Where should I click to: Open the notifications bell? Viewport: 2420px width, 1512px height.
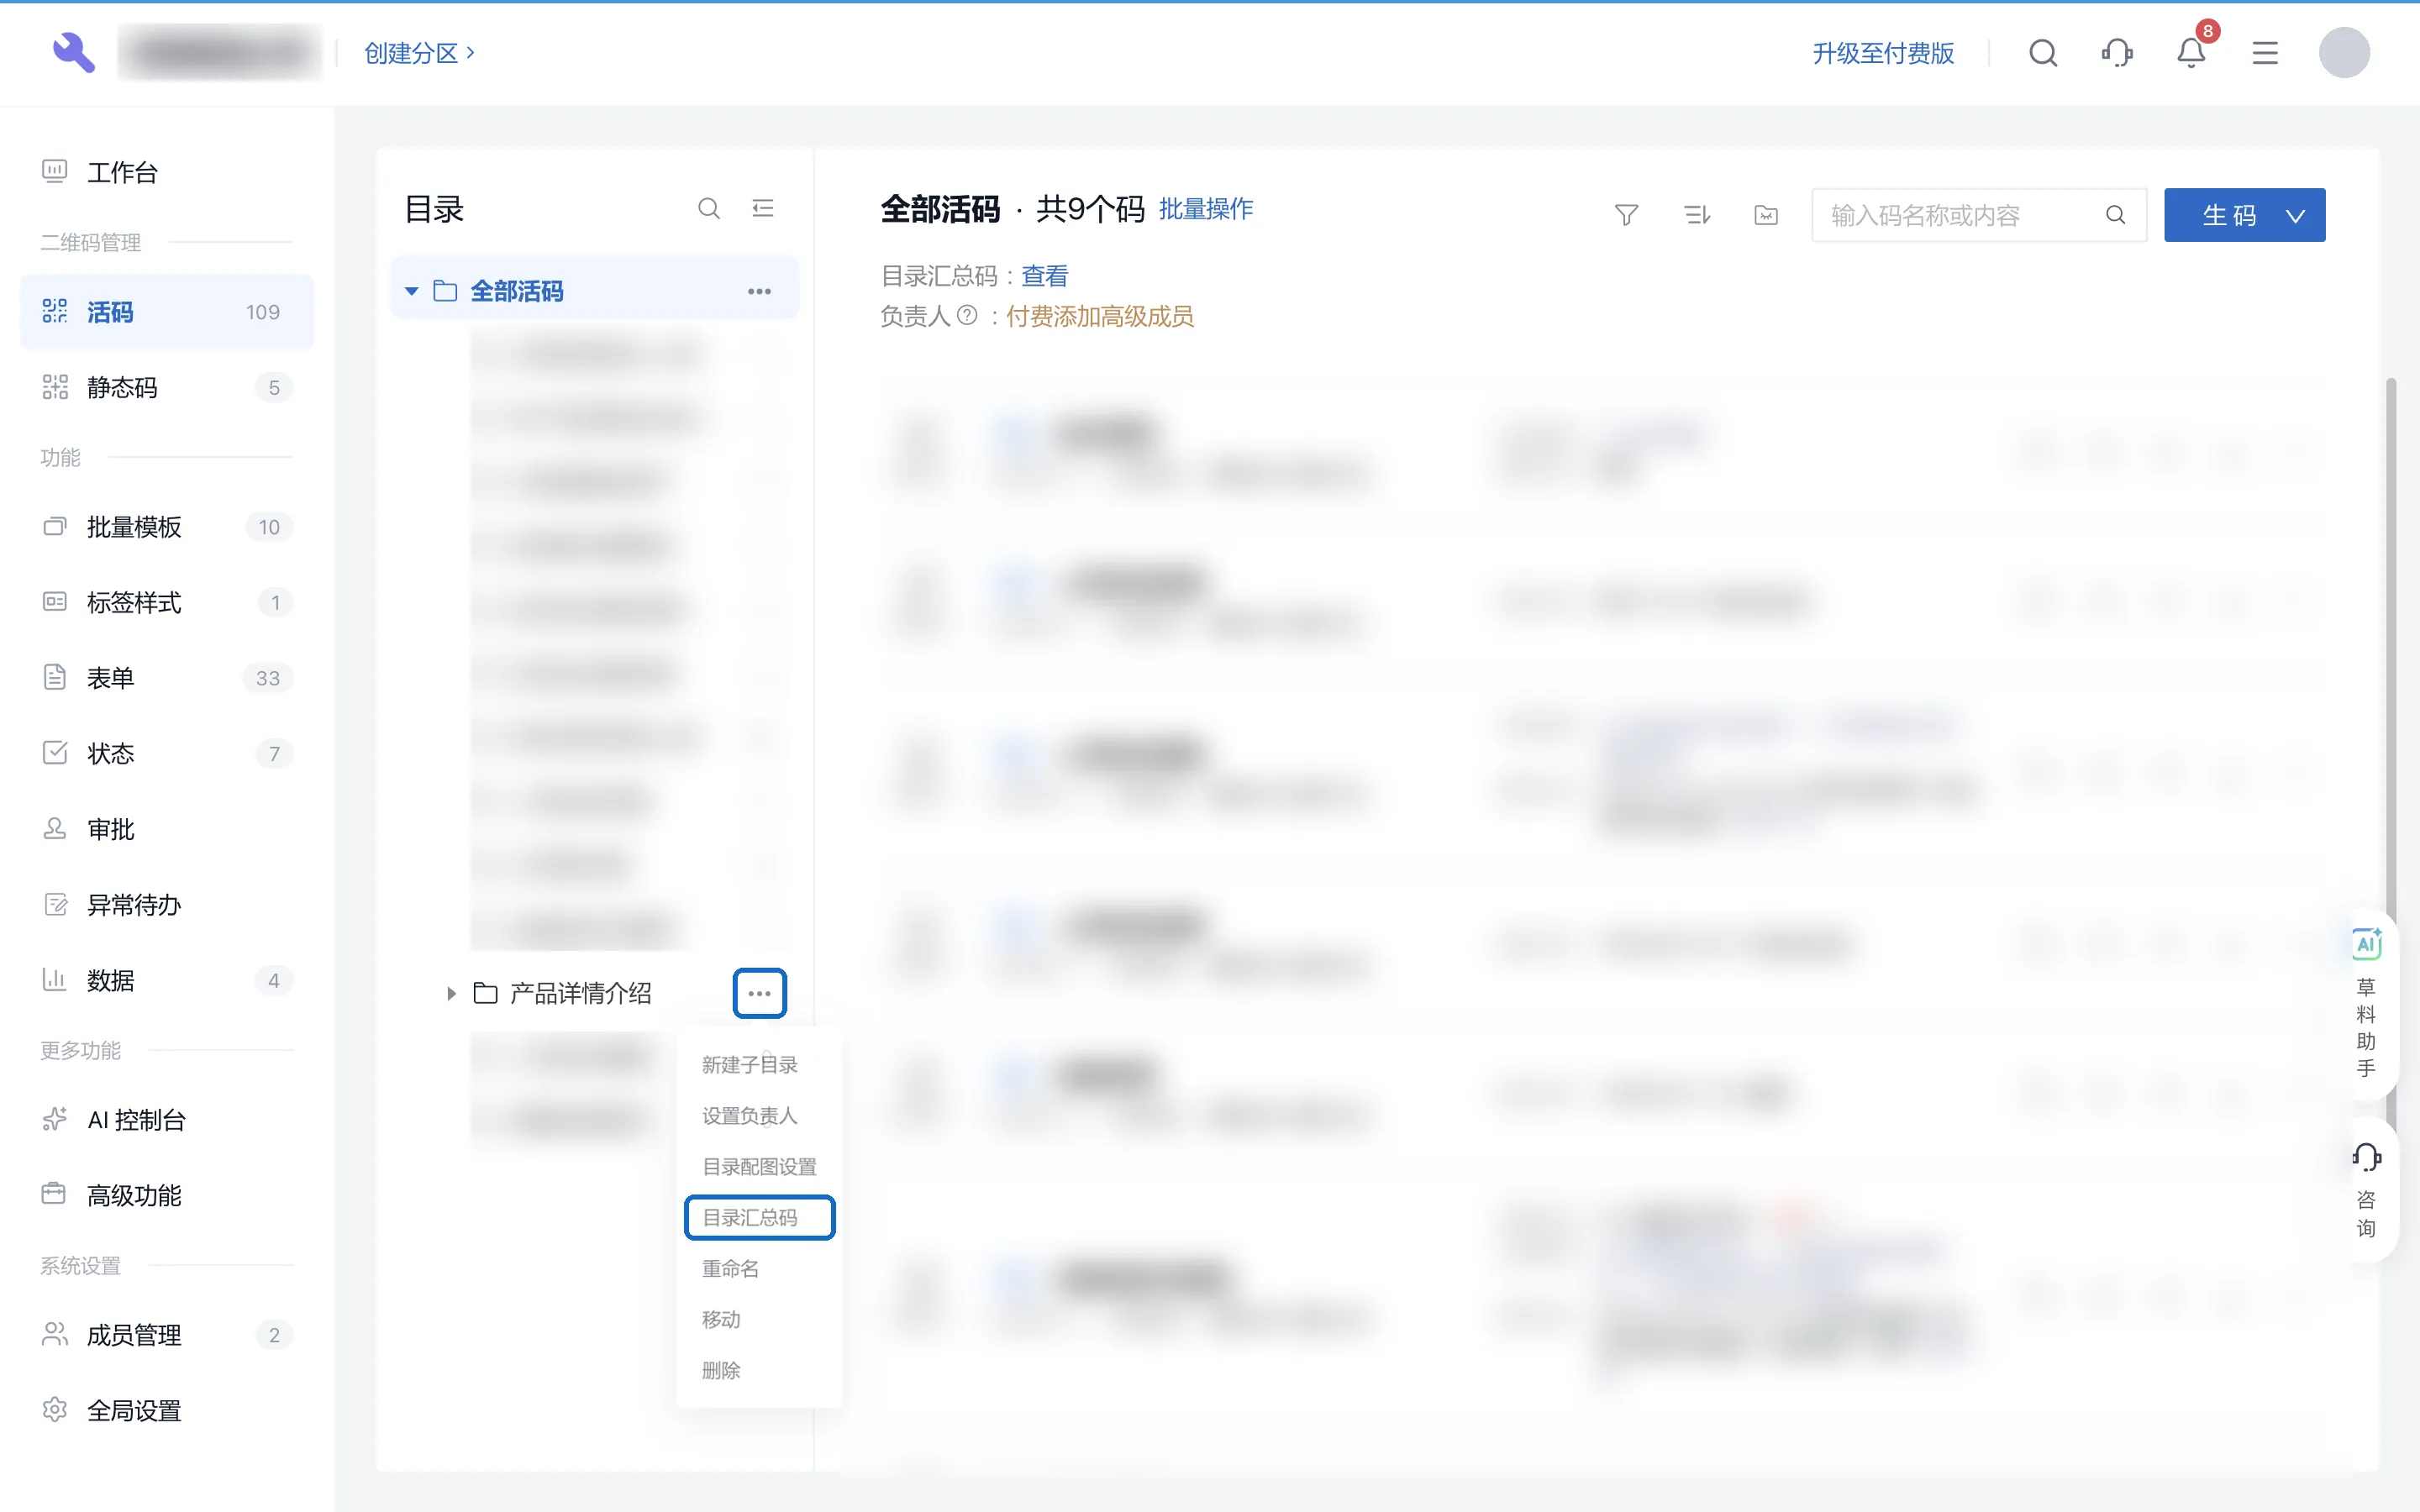[x=2191, y=53]
